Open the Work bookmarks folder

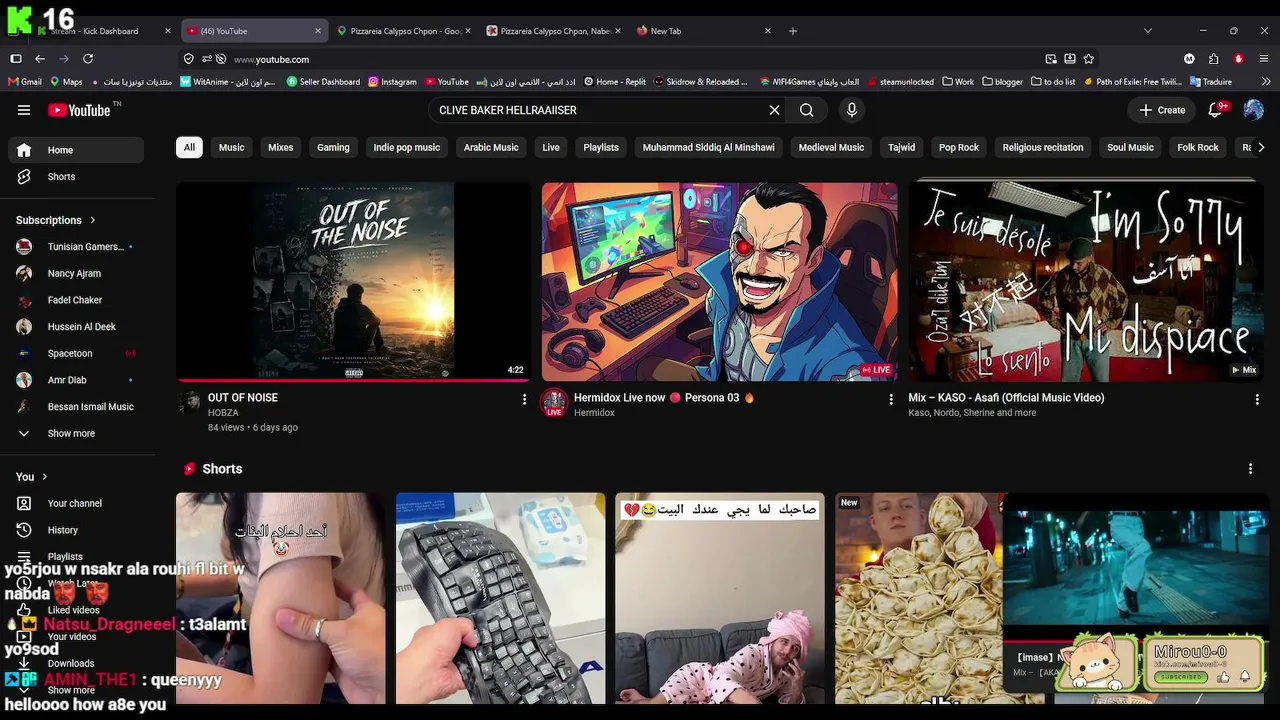[958, 82]
